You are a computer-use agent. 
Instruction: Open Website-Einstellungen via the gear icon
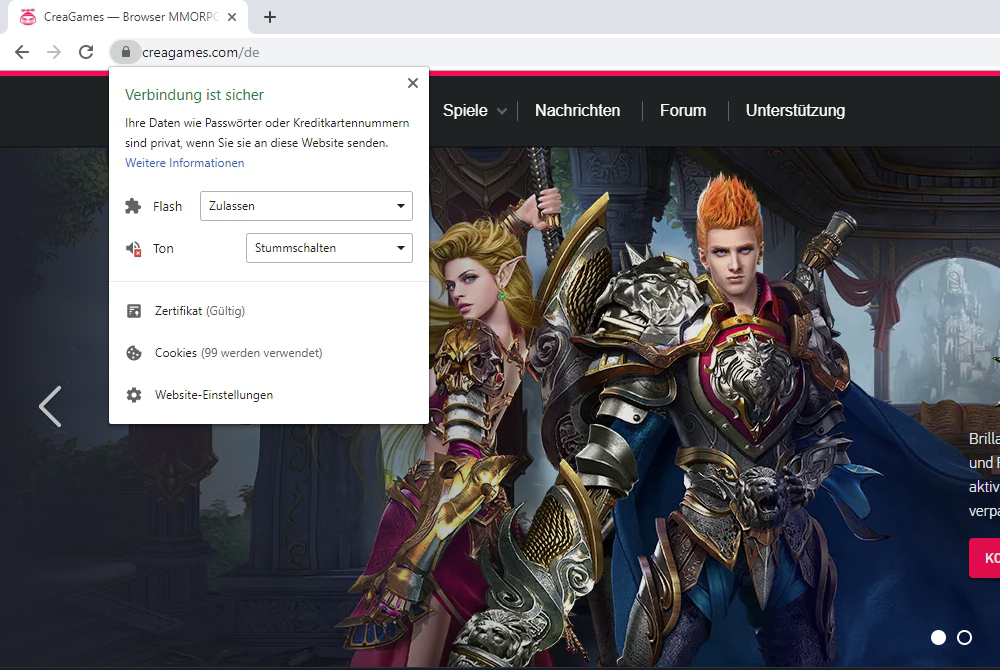coord(134,395)
